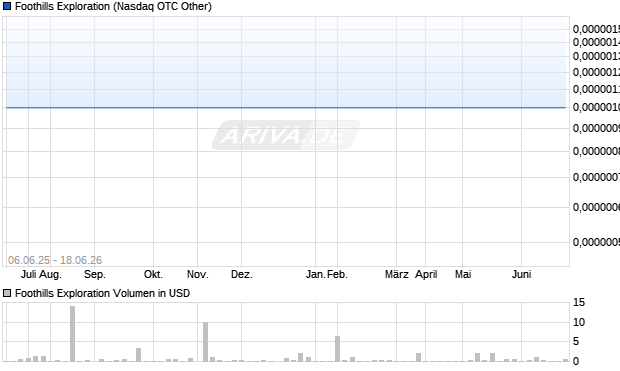Click the date range '06.06.25 - 18.06.26'
This screenshot has height=371, width=620.
tap(55, 260)
